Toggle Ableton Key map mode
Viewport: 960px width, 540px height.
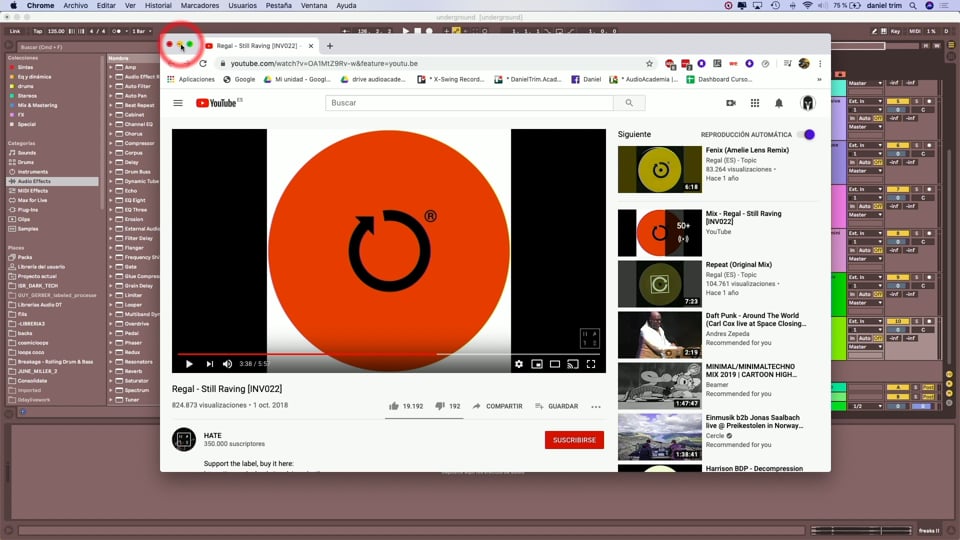895,31
